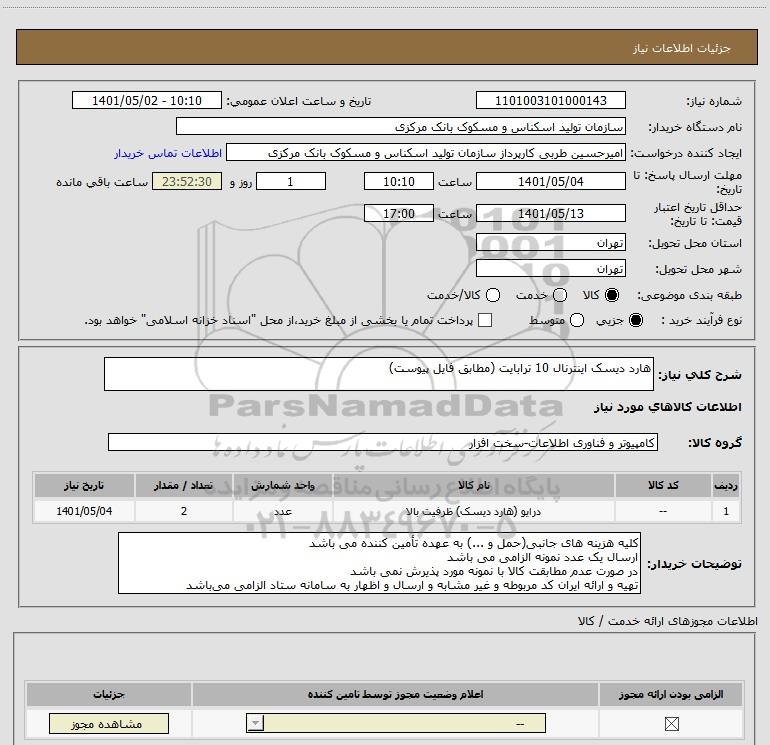Click the اطلاعات کالاهای مورد نیاز heading
Screen dimensions: 770x745
(667, 407)
